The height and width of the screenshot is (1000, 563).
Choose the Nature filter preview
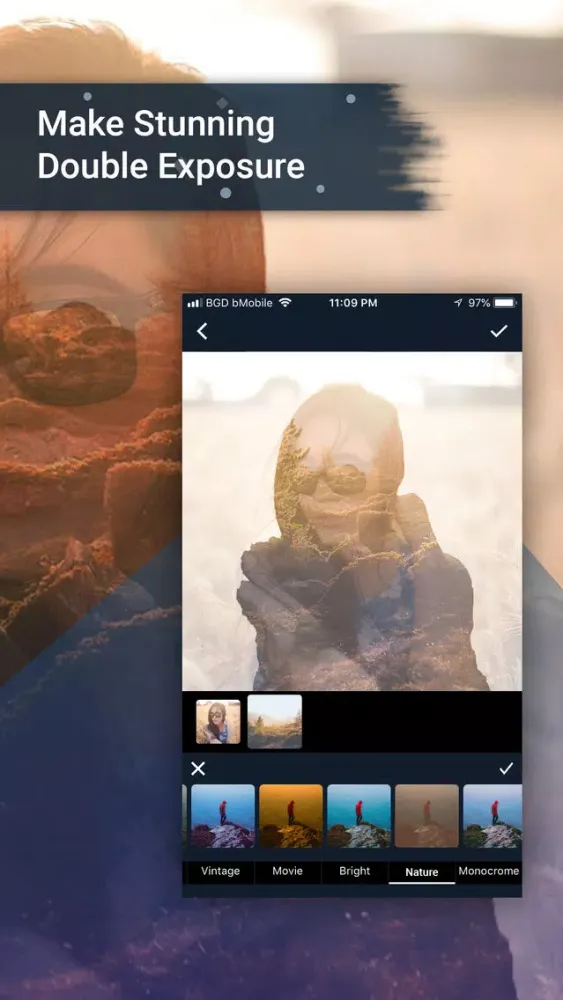[x=427, y=816]
